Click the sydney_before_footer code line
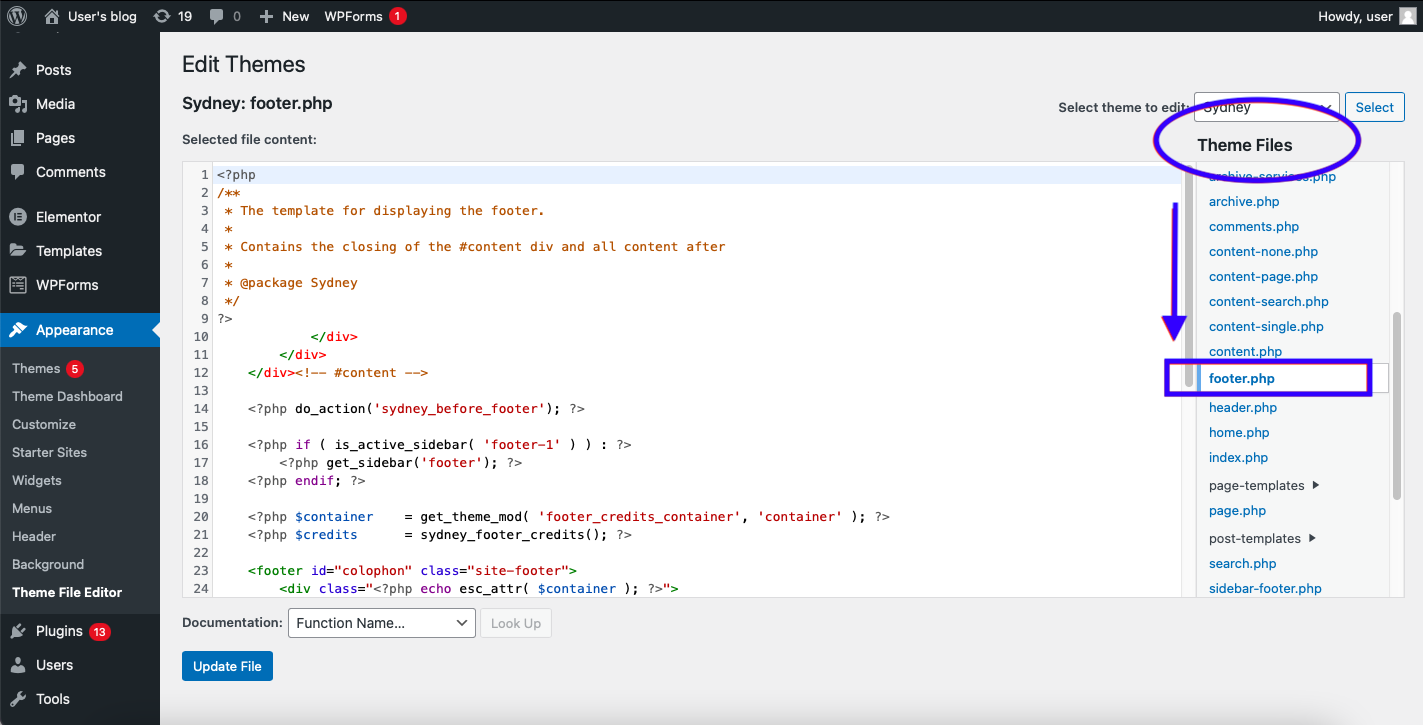Viewport: 1423px width, 725px height. coord(416,408)
